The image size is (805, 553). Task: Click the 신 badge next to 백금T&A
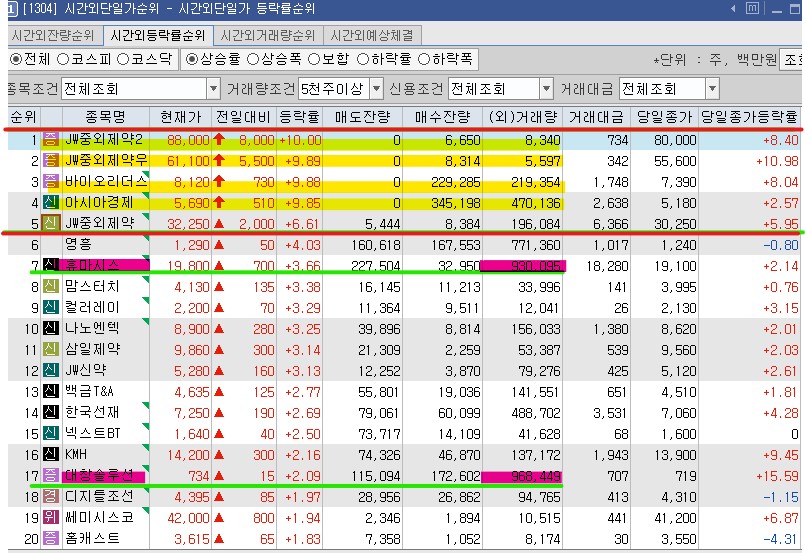tap(50, 391)
